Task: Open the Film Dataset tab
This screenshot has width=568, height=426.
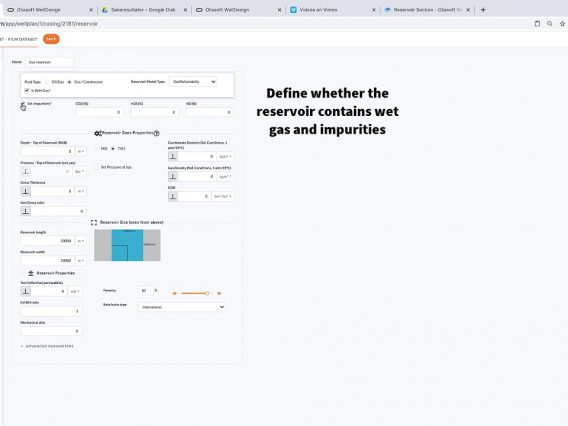Action: tap(18, 39)
